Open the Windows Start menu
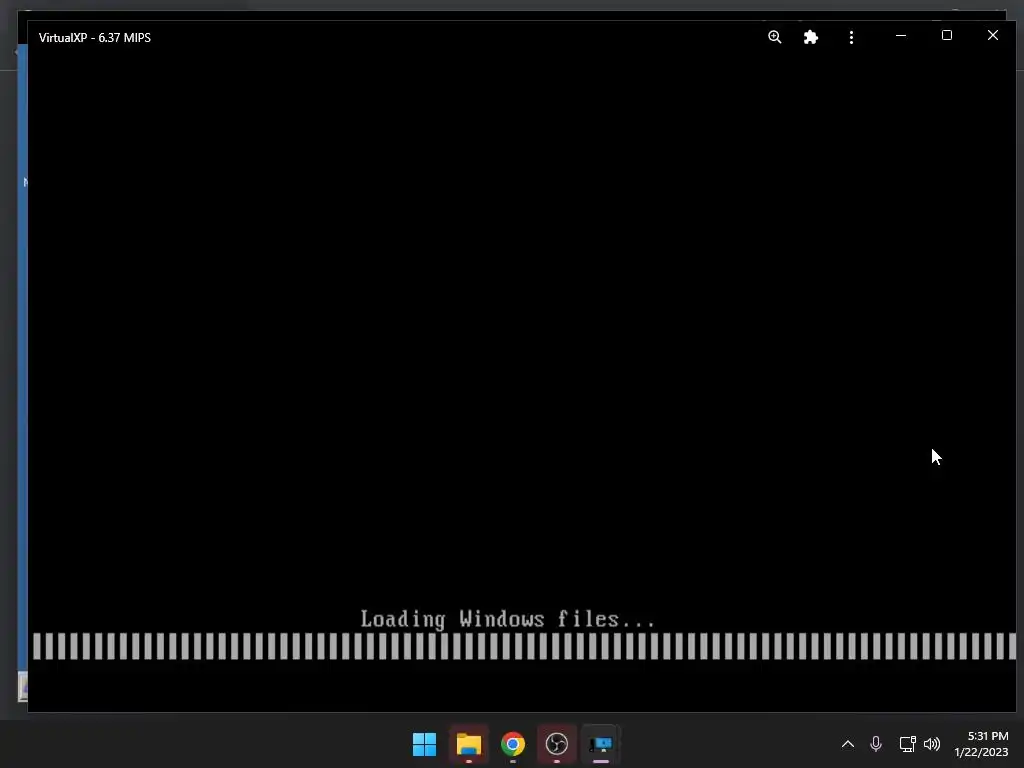The image size is (1024, 768). point(424,744)
